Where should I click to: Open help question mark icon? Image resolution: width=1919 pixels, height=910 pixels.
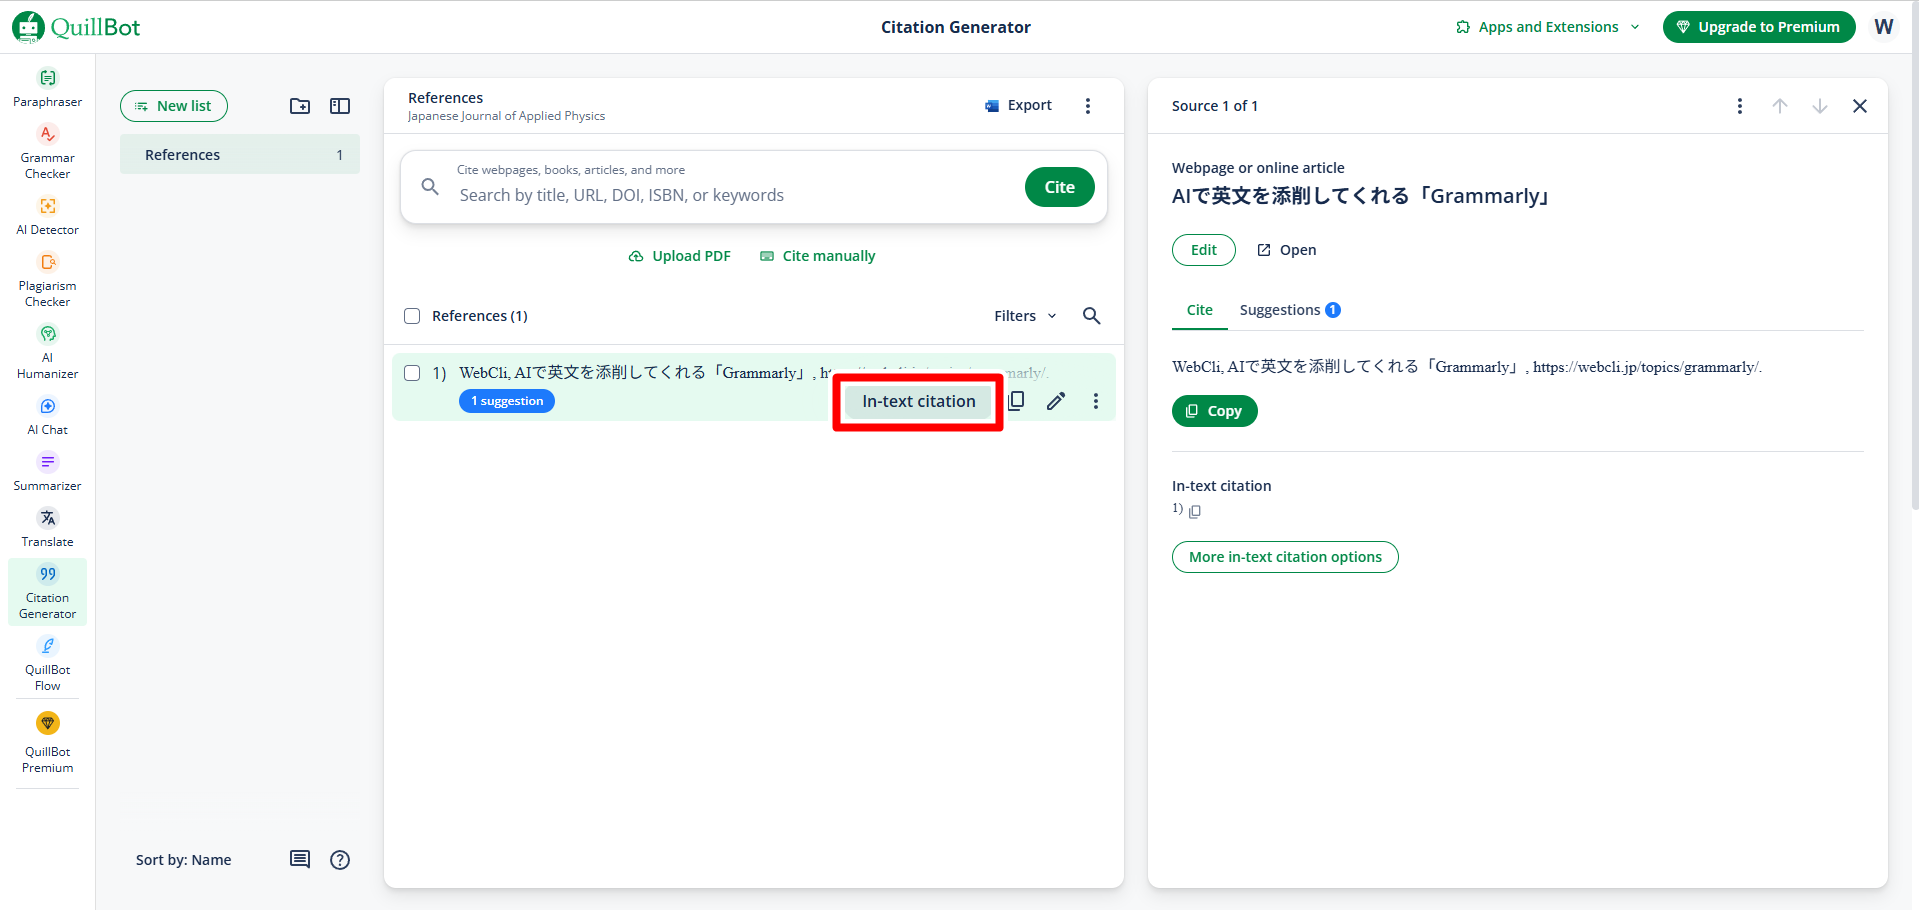click(x=340, y=860)
